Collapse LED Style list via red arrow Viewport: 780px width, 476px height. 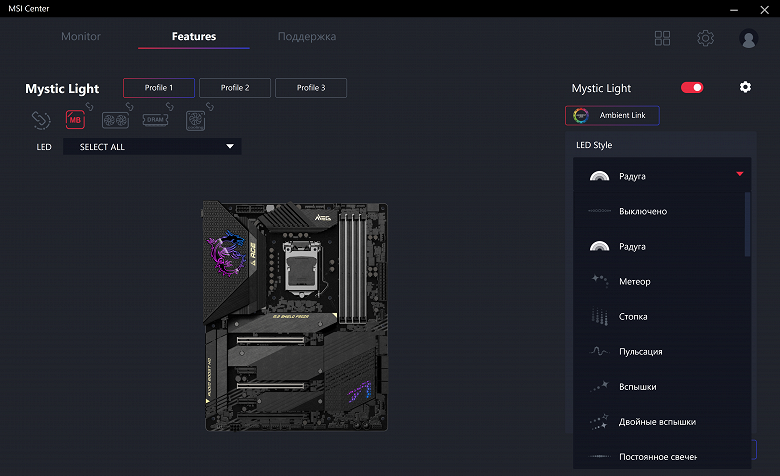click(740, 174)
